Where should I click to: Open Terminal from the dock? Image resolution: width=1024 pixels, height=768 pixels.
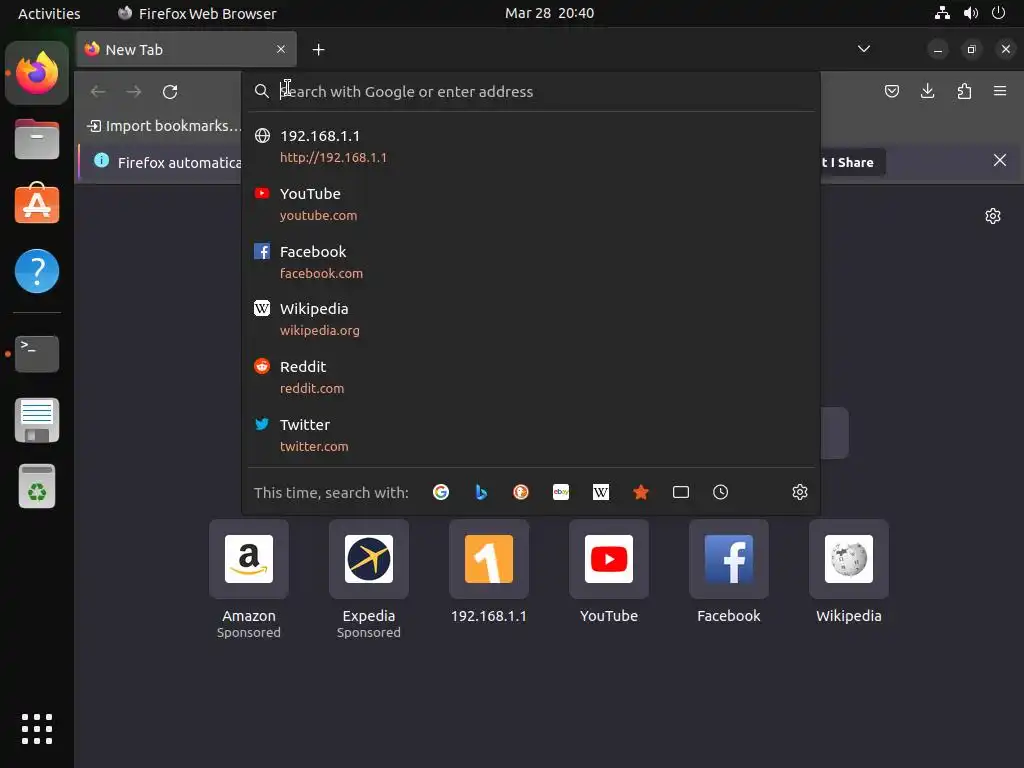[x=37, y=354]
